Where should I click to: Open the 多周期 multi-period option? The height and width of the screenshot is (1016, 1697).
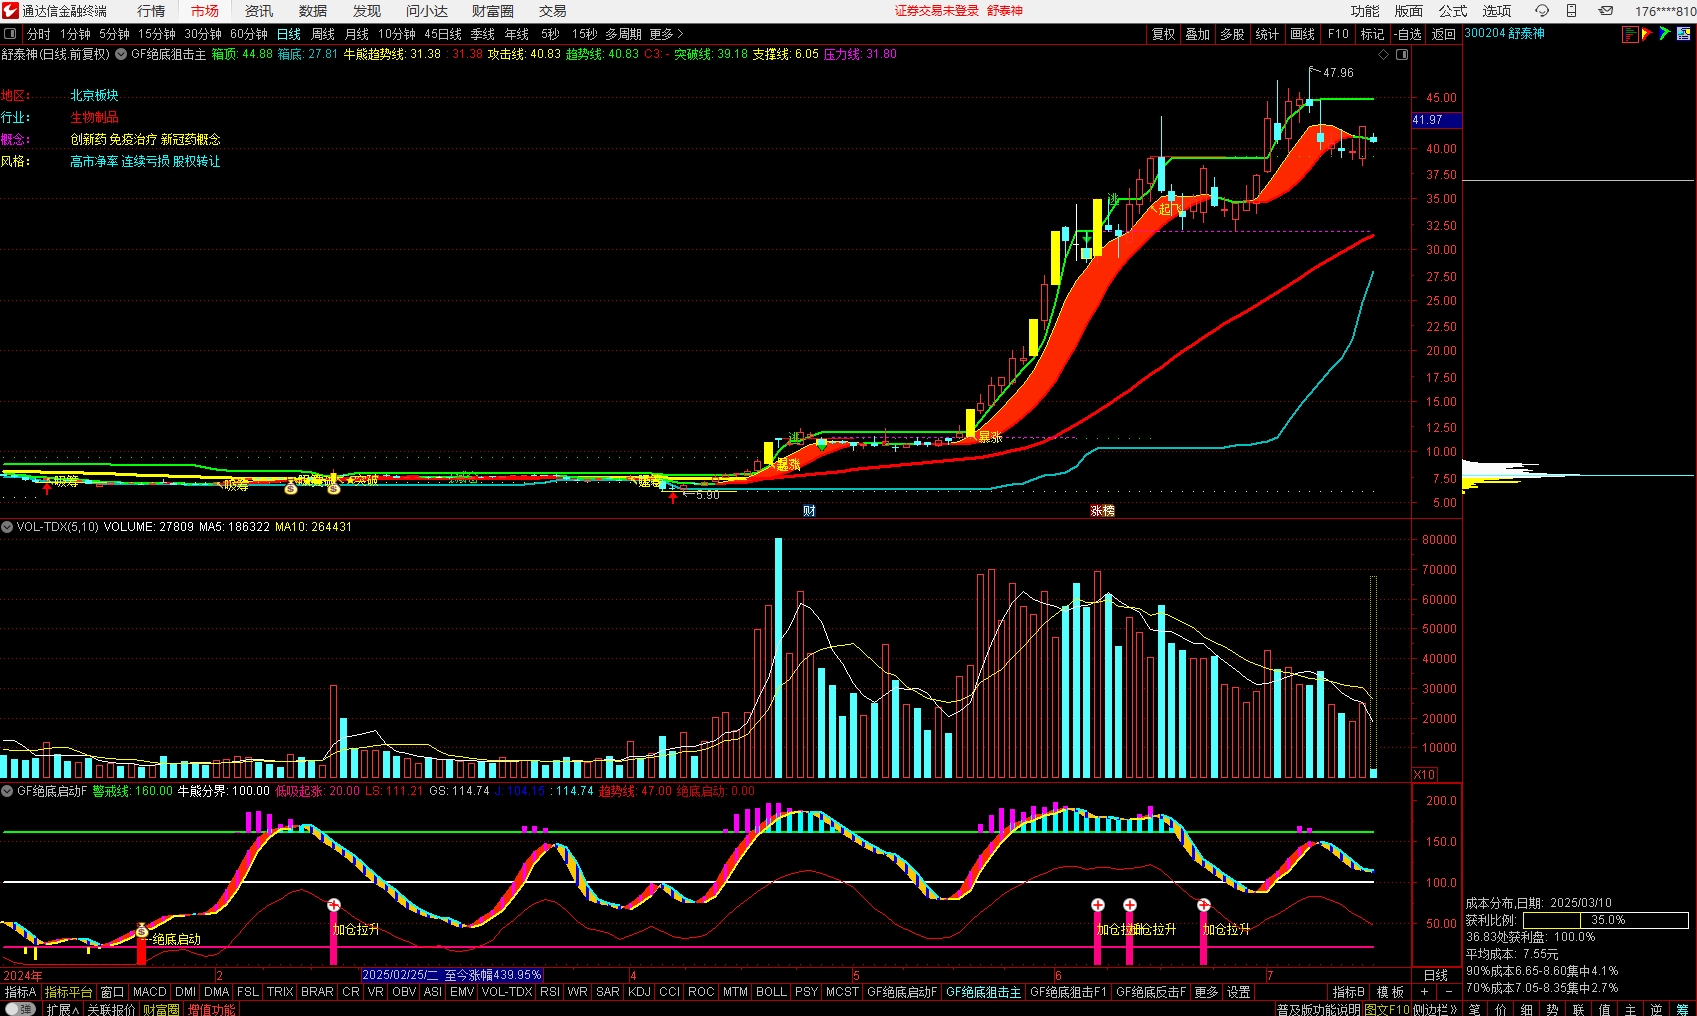pos(623,34)
